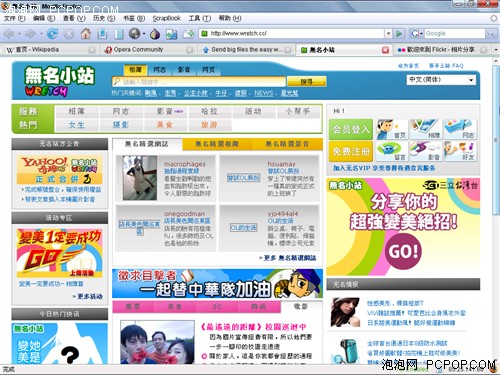Click the 好友 icon in login panel
Image resolution: width=500 pixels, height=375 pixels.
point(460,151)
